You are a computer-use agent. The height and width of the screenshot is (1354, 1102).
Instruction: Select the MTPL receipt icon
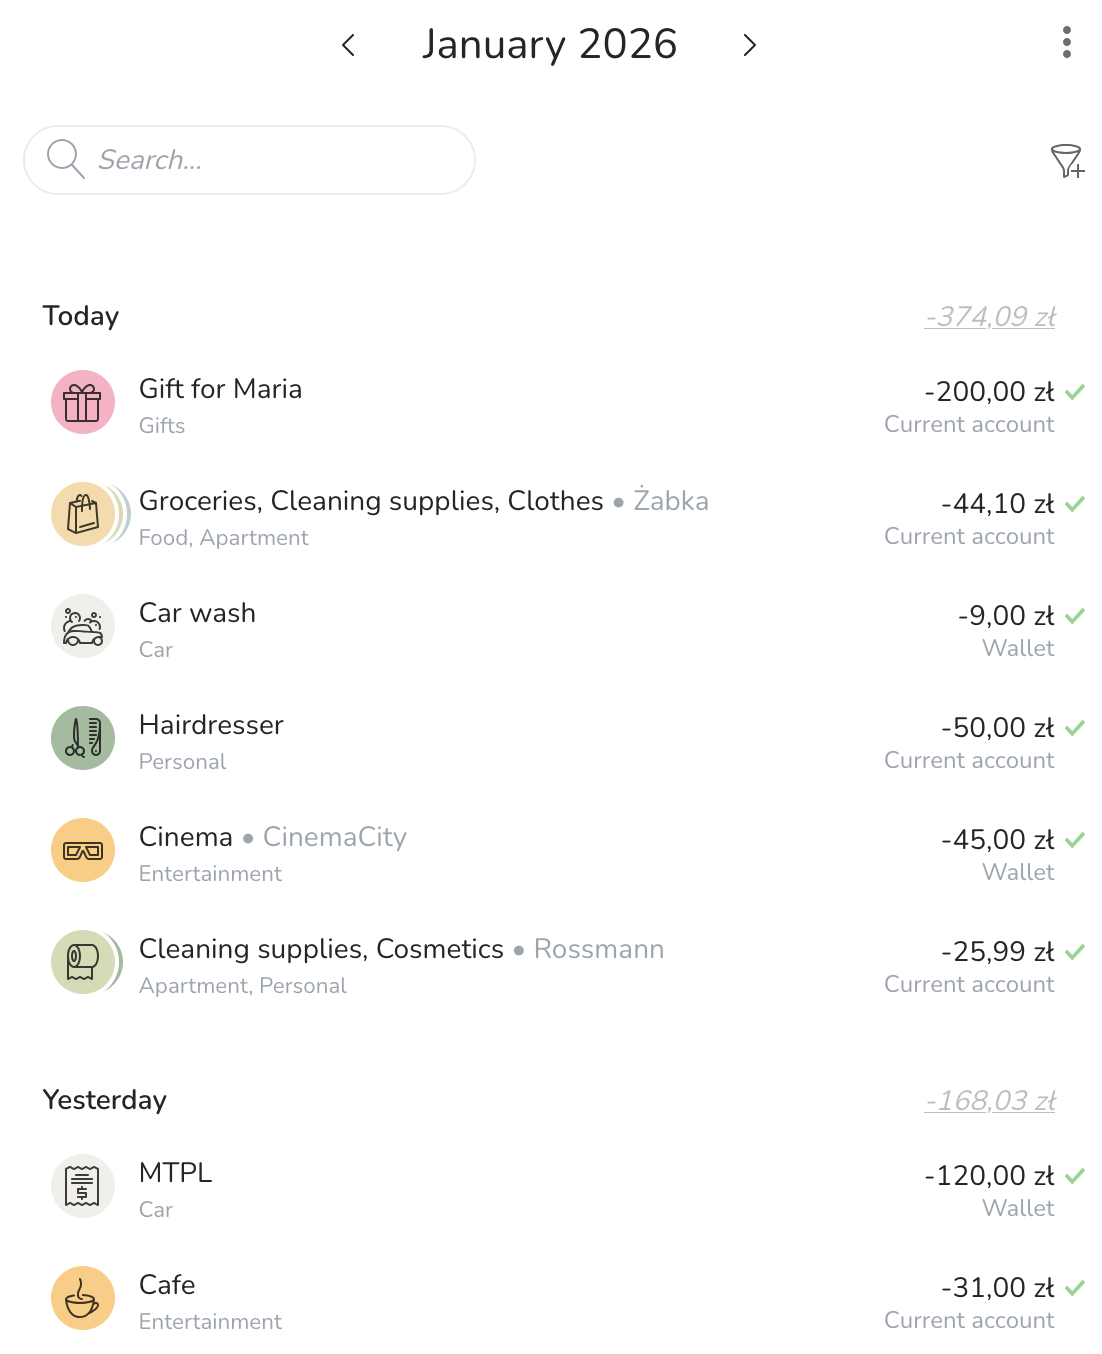click(x=82, y=1186)
